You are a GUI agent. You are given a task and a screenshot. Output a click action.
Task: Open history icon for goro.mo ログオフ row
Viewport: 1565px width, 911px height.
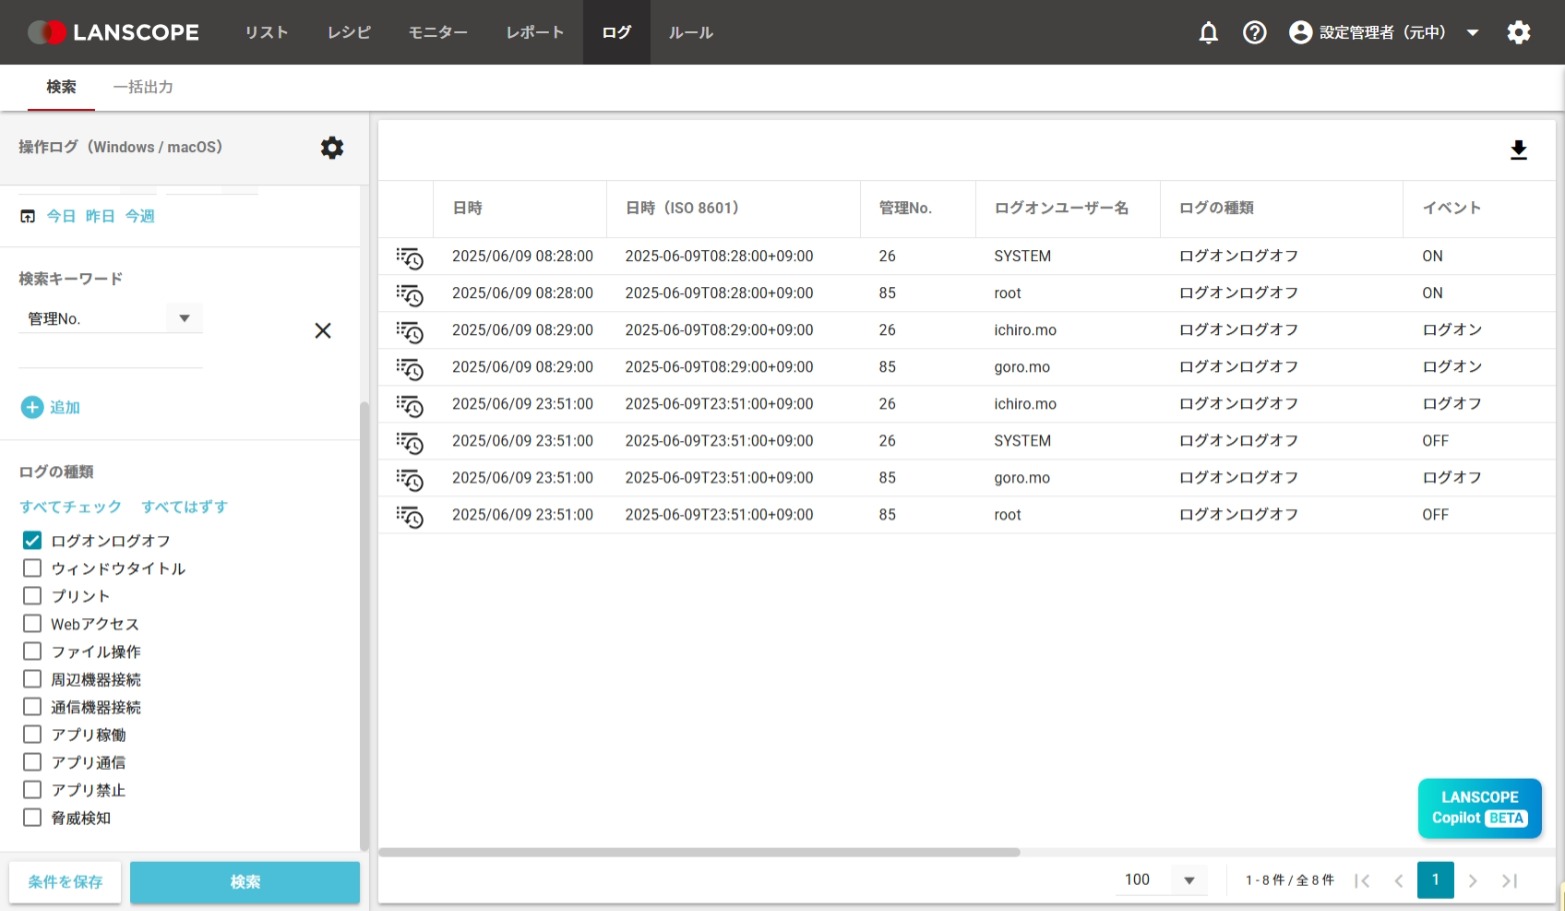pyautogui.click(x=410, y=480)
